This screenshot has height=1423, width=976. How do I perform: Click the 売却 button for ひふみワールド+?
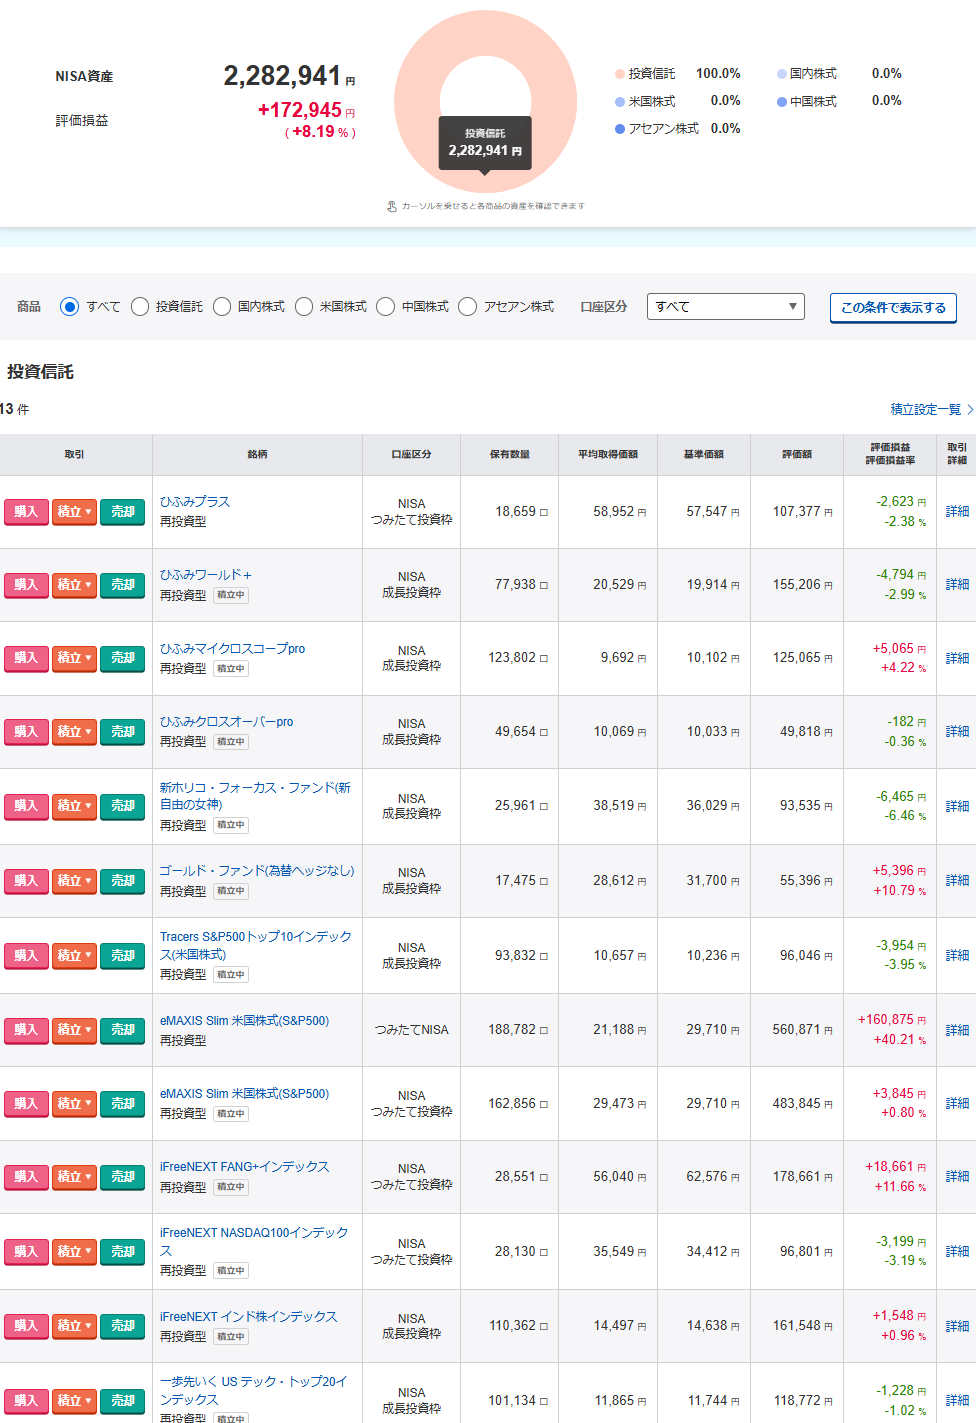(122, 585)
